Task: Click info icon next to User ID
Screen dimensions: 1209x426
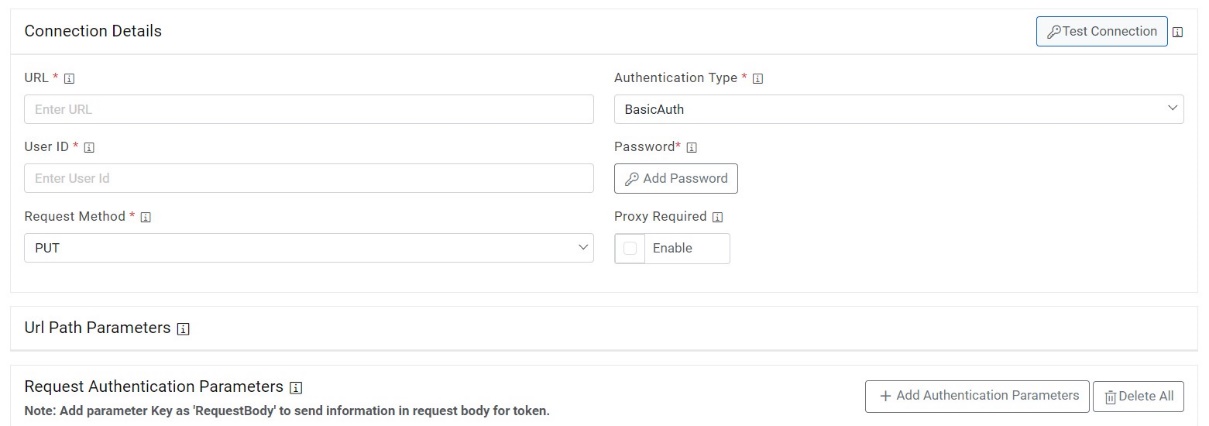Action: click(89, 147)
